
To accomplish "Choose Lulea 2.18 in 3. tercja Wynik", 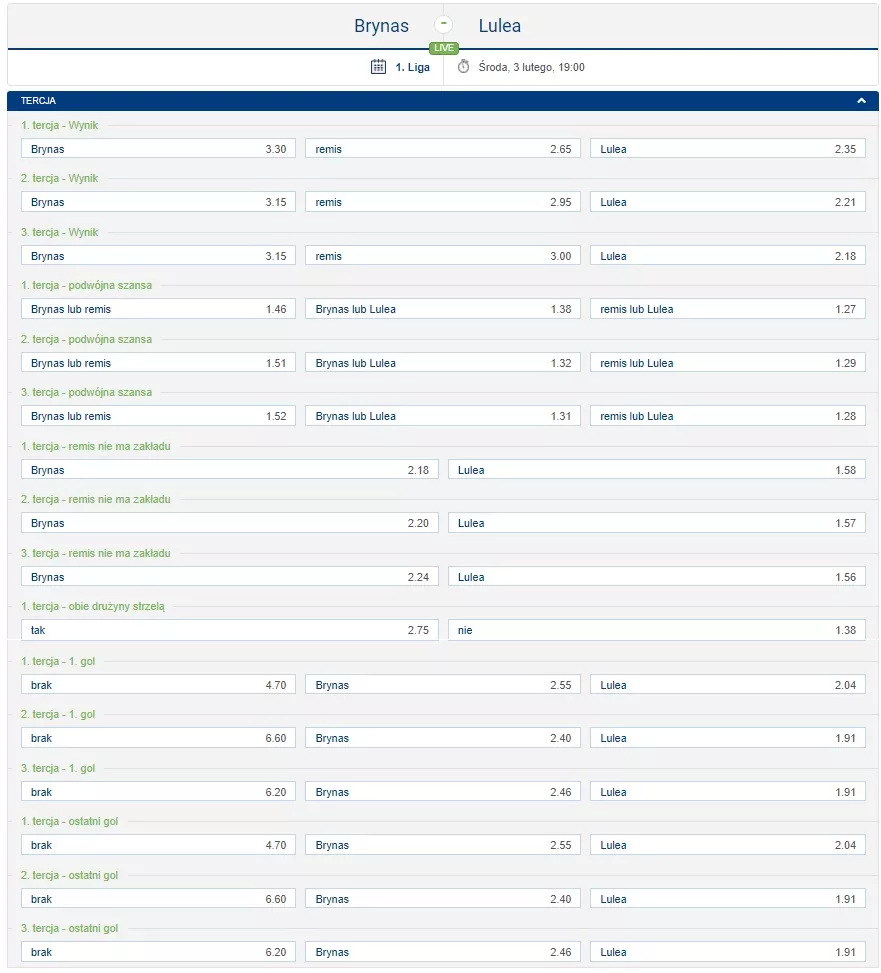I will pos(728,256).
